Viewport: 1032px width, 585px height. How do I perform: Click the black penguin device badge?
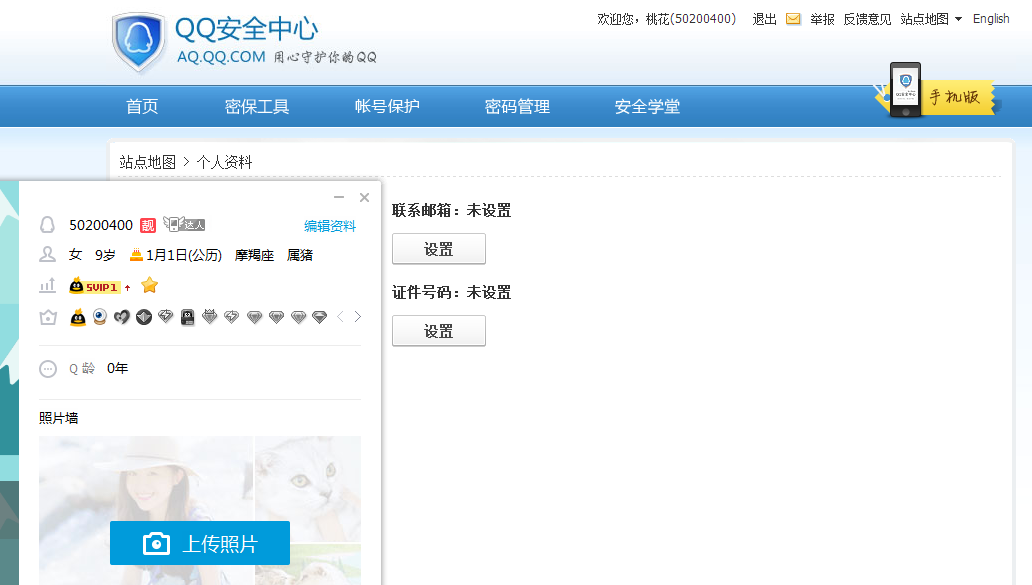click(x=188, y=317)
